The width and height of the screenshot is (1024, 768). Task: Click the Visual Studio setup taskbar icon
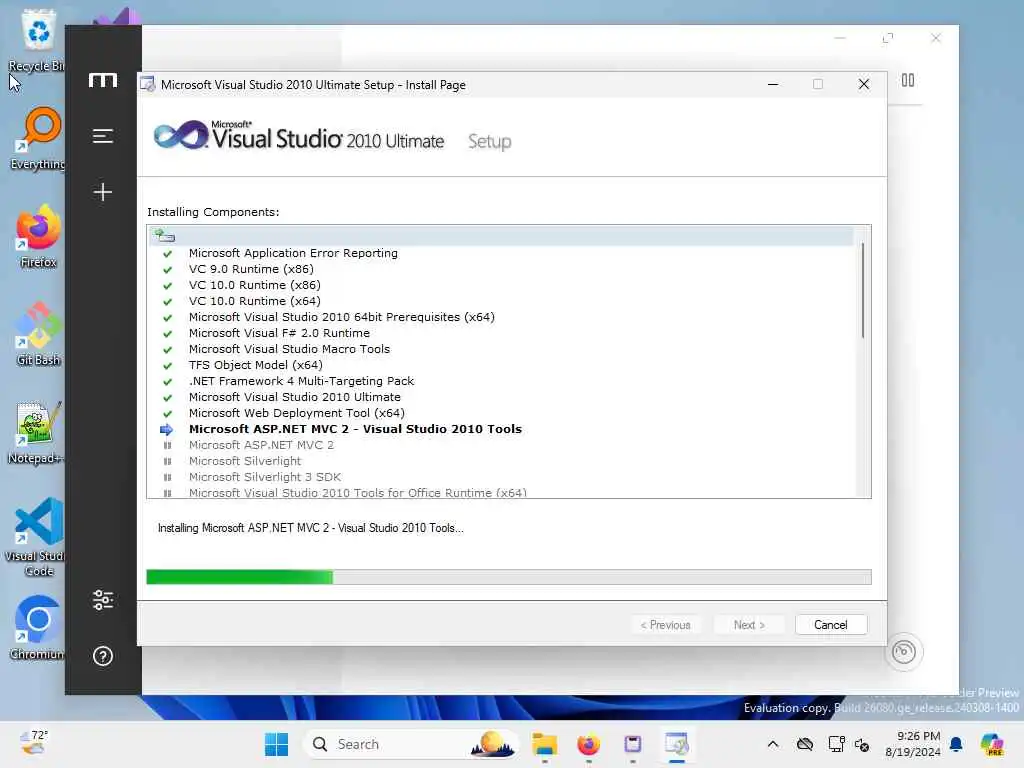(677, 744)
